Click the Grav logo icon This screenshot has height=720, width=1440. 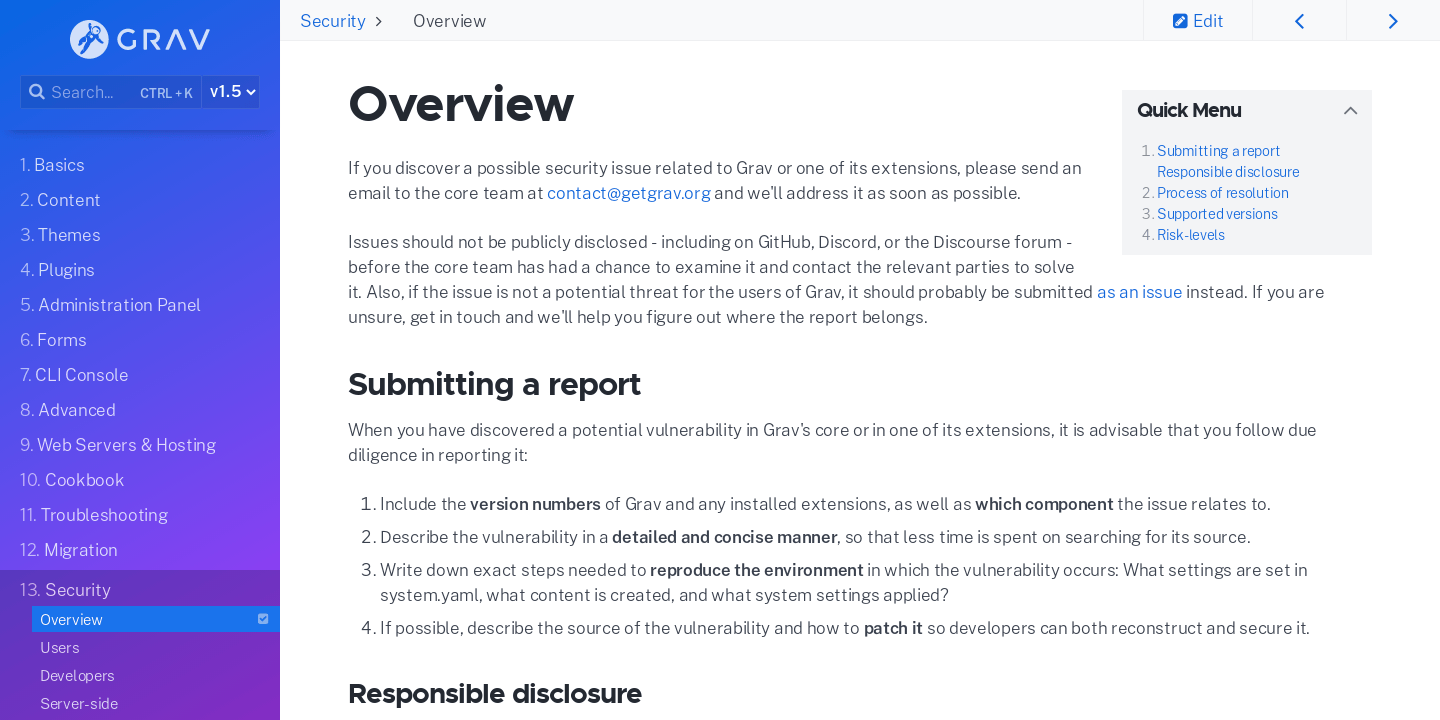[x=89, y=39]
